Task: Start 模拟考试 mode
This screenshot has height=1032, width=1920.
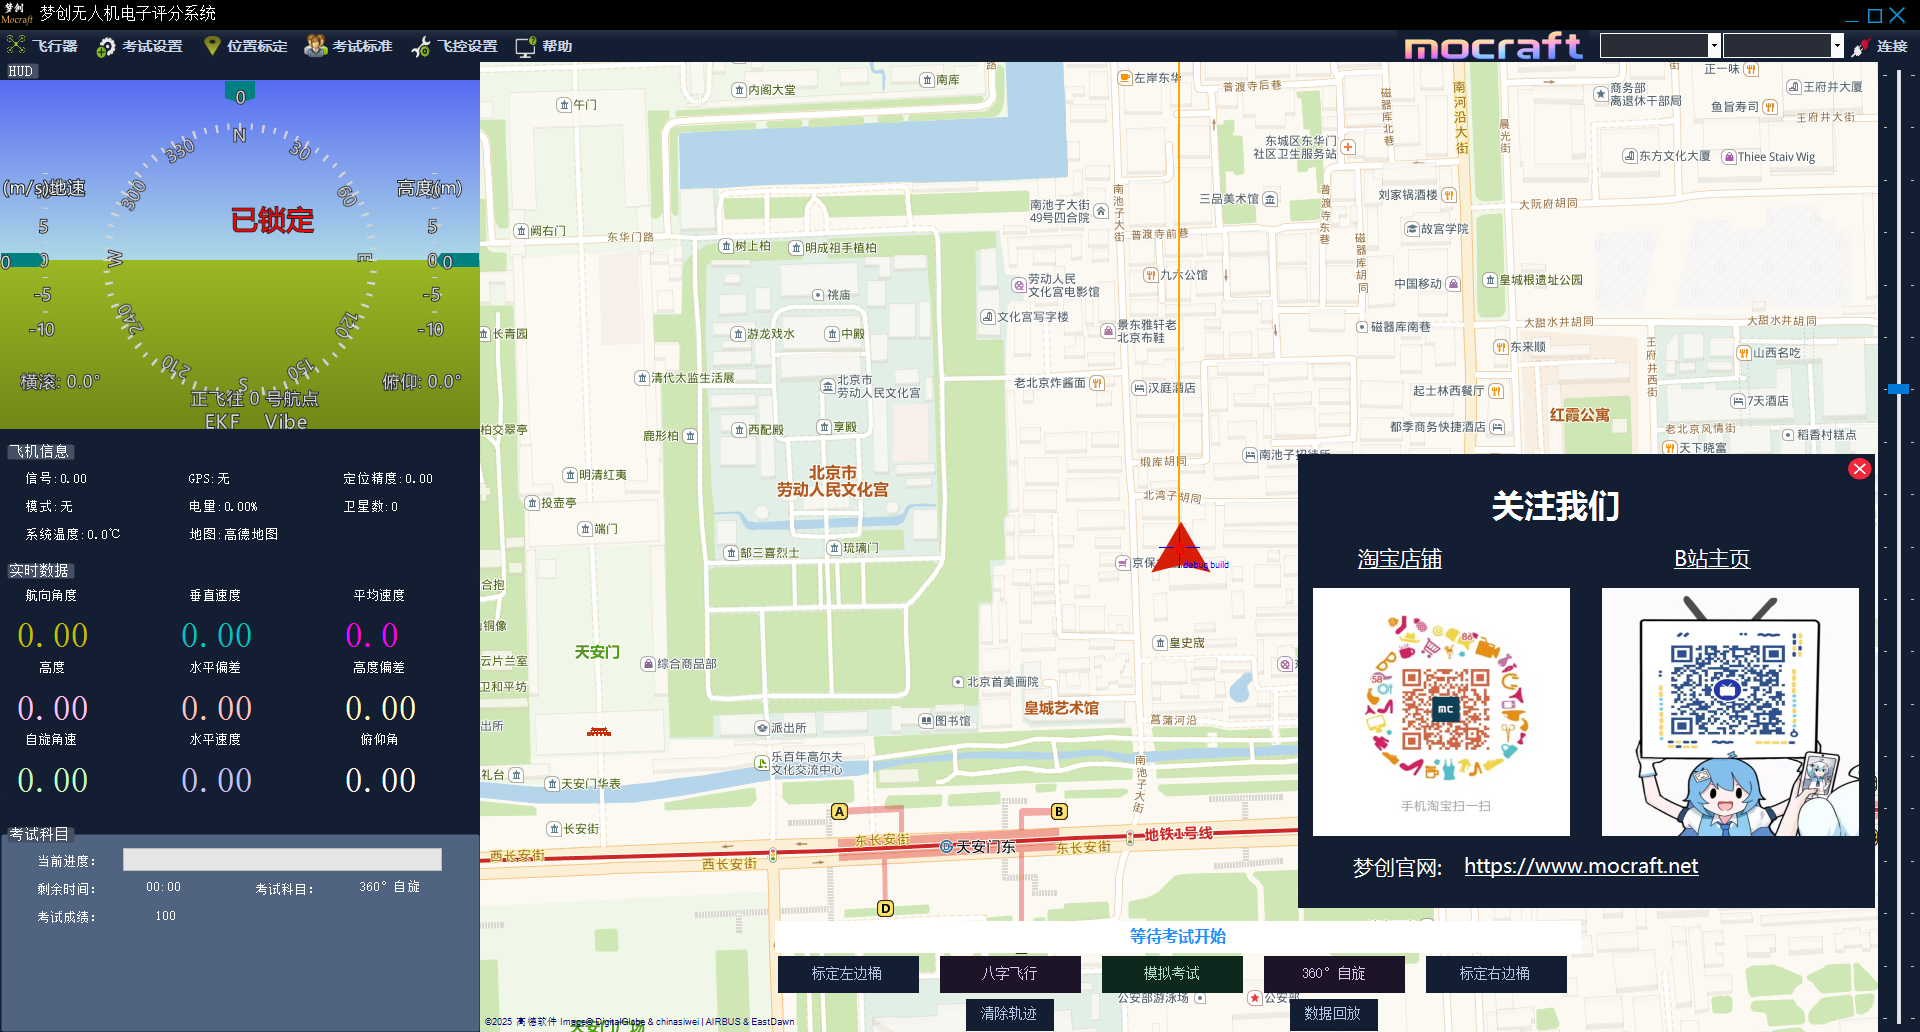Action: tap(1171, 973)
